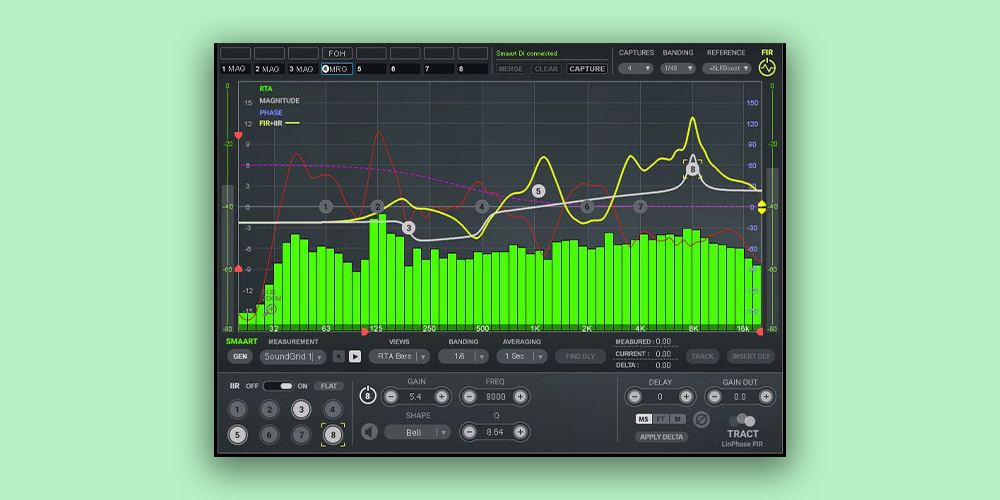Click the speaker solo icon beside Shape
Viewport: 1000px width, 500px height.
[x=369, y=432]
